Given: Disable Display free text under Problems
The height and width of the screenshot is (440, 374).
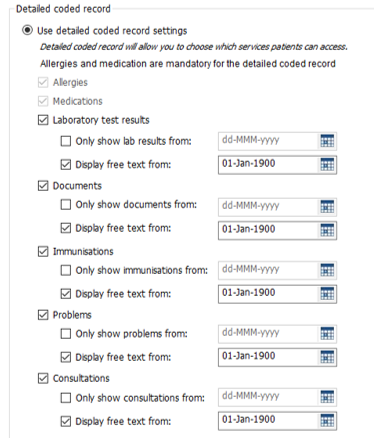Looking at the screenshot, I should [x=66, y=357].
